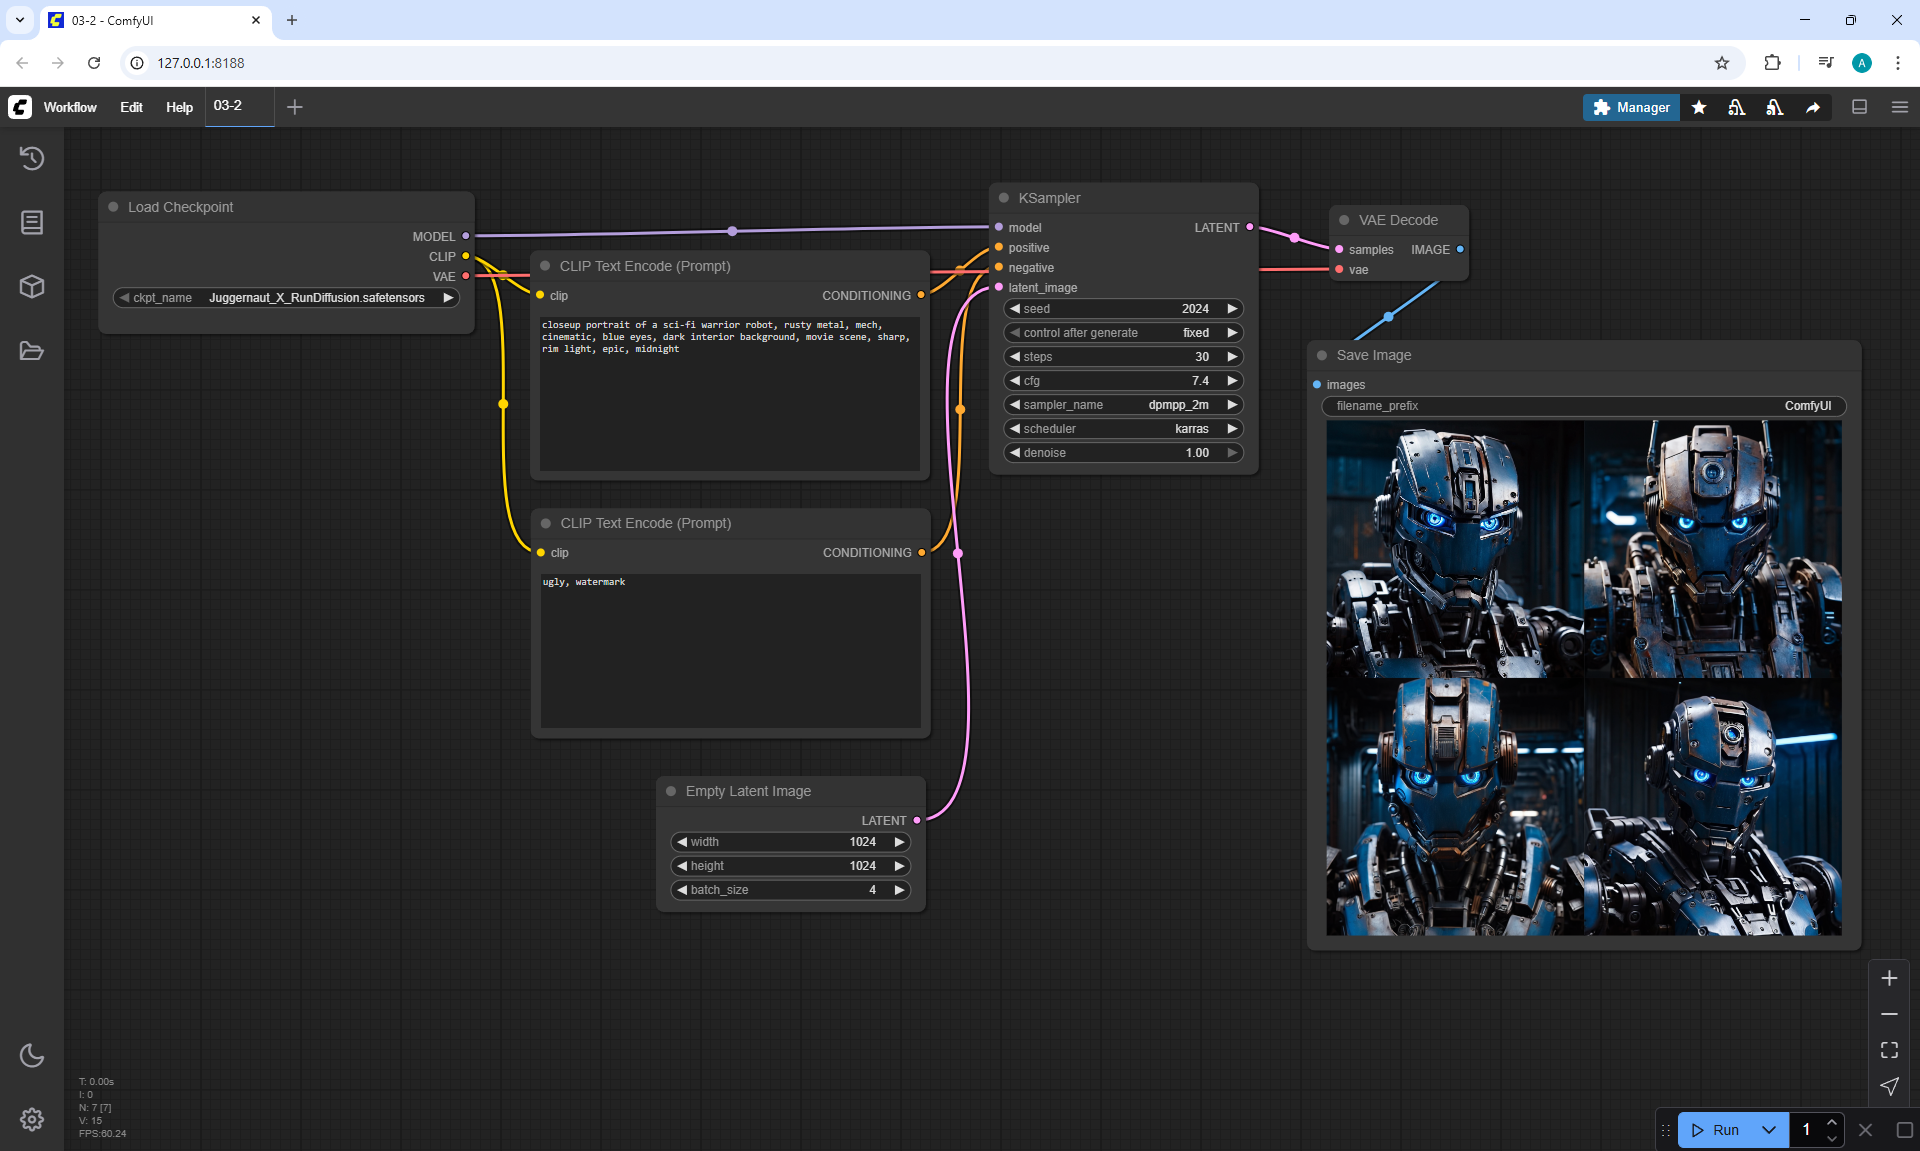
Task: Click the filename_prefix ComfyUI field
Action: 1583,406
